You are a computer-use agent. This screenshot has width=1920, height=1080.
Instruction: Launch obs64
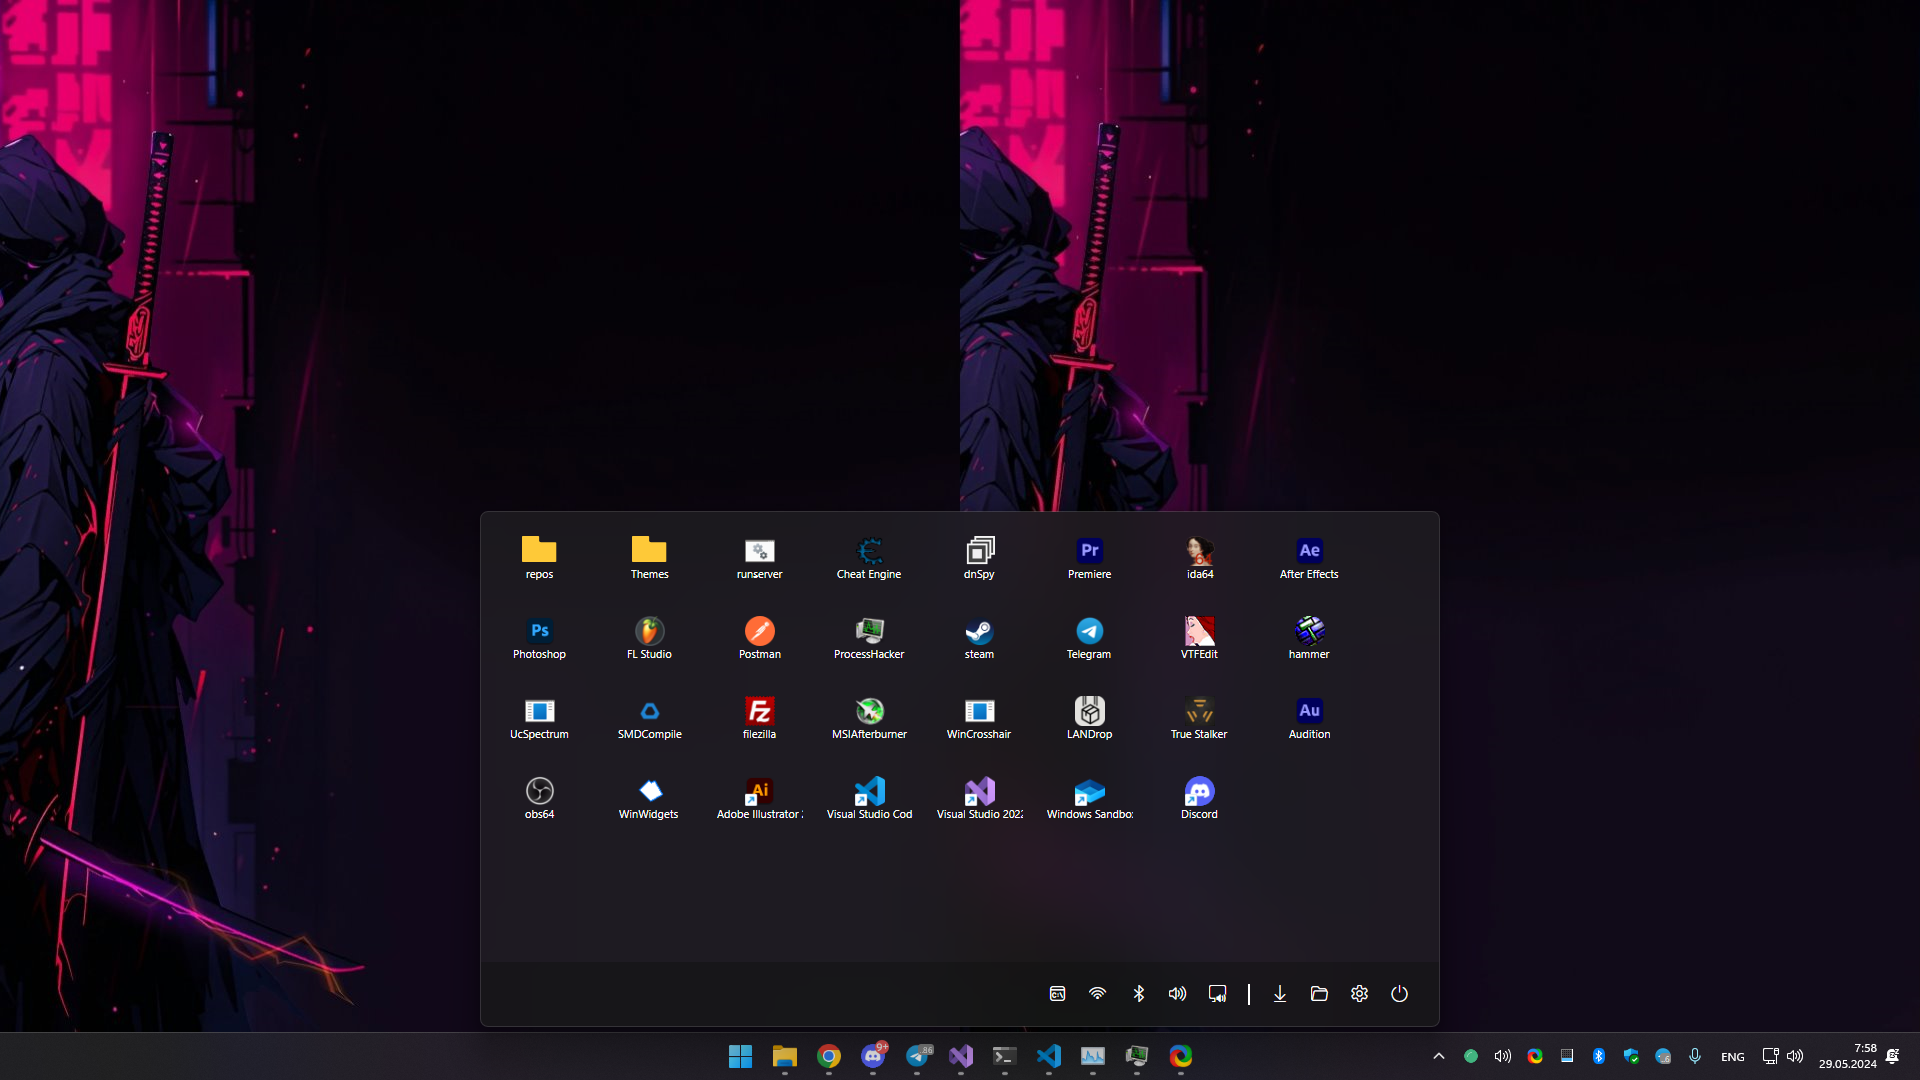pos(539,798)
